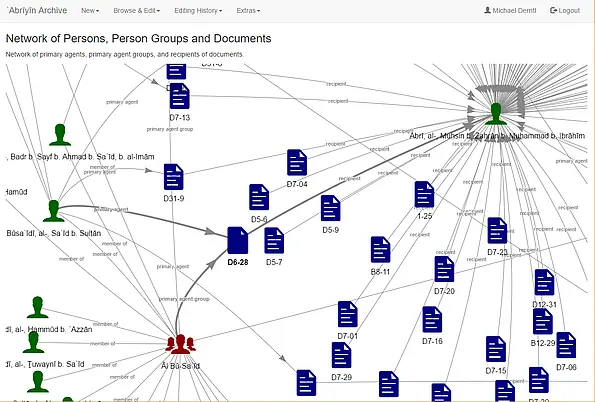Expand the Extras menu
Viewport: 595px width, 402px height.
[248, 11]
